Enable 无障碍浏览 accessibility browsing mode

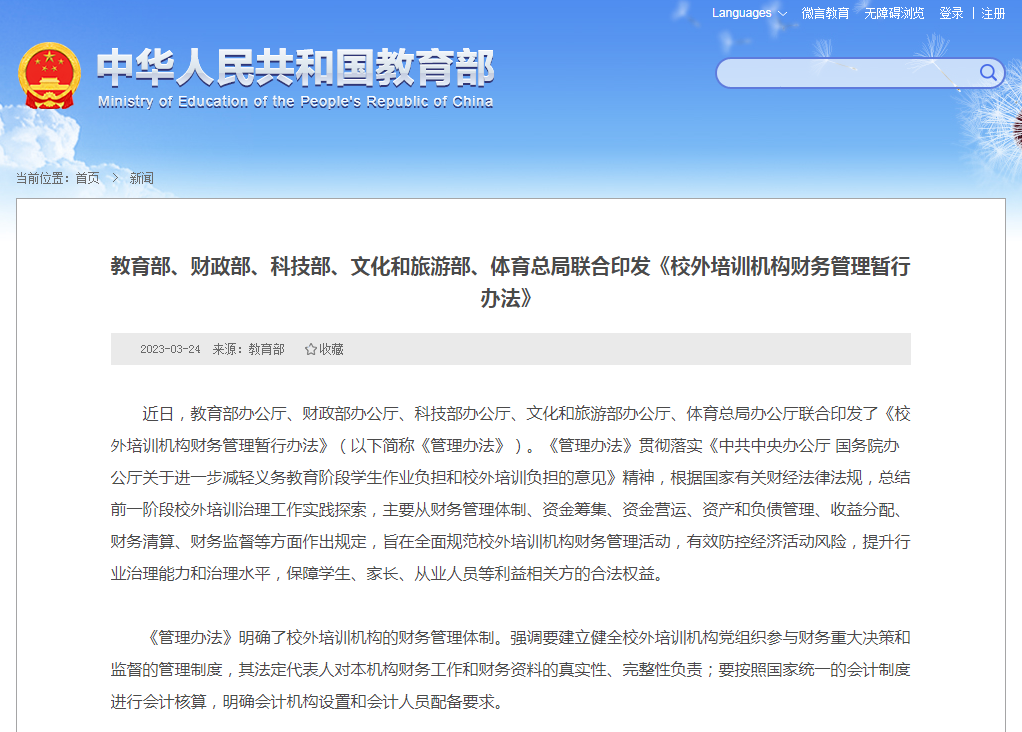(894, 13)
